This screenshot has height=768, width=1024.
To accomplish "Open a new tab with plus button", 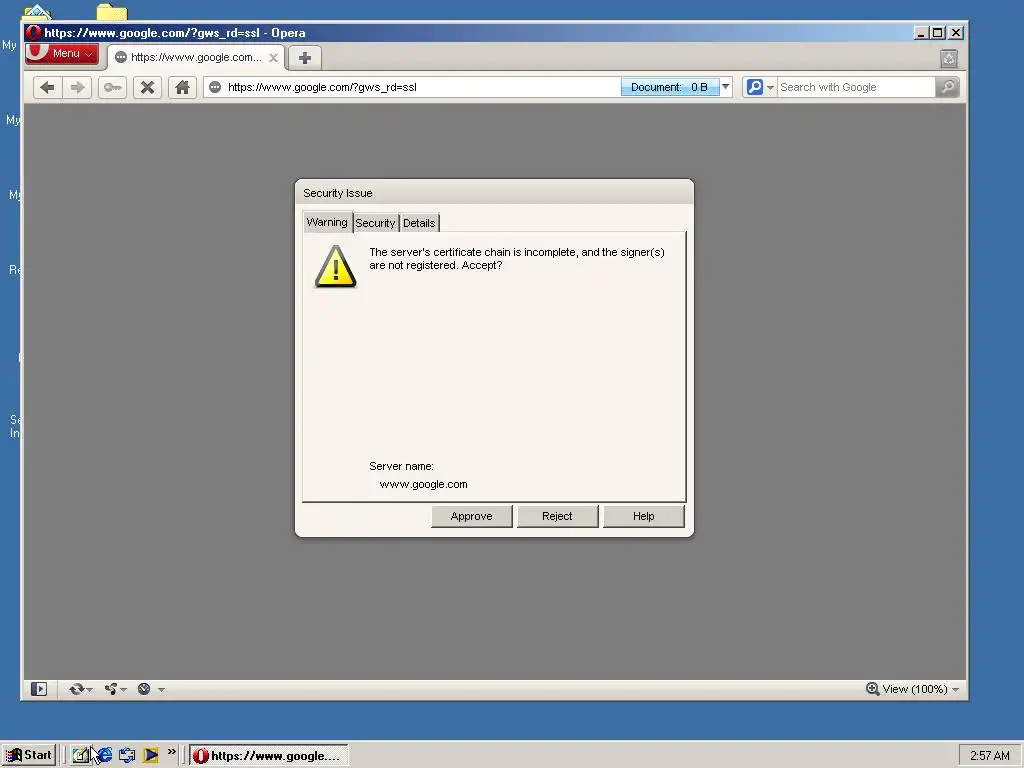I will coord(304,58).
